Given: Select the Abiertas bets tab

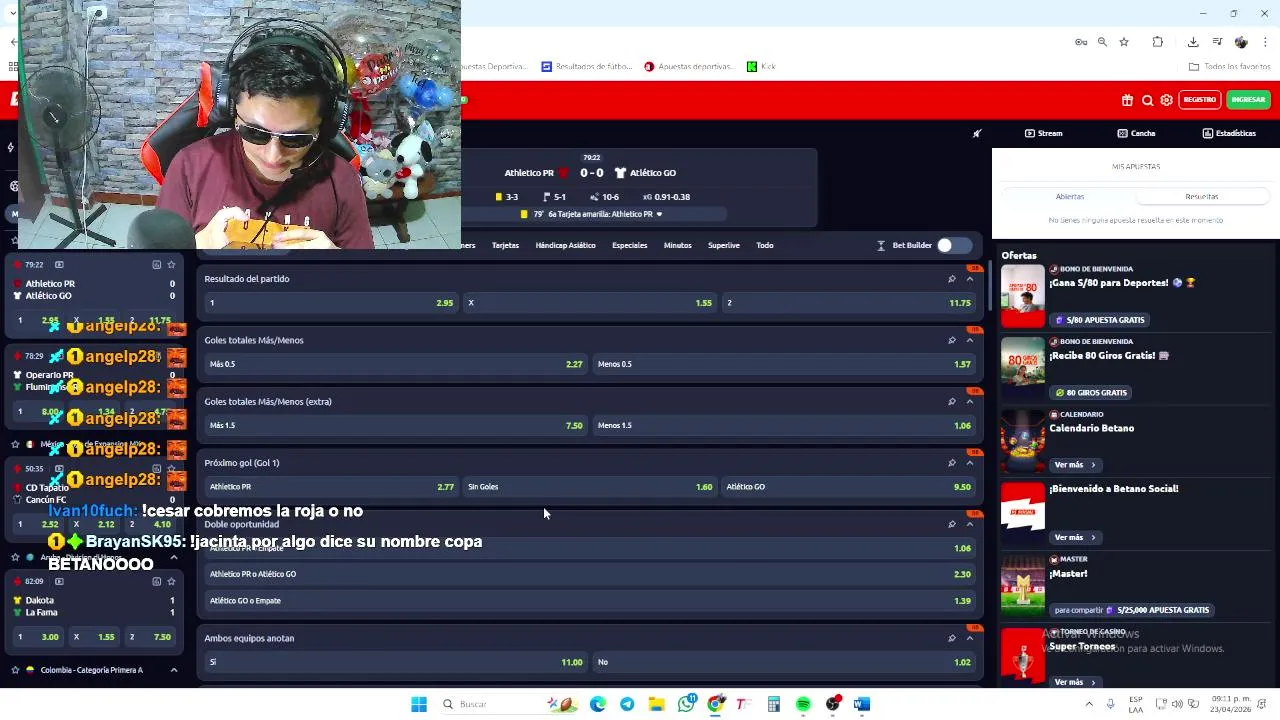Looking at the screenshot, I should [x=1069, y=197].
